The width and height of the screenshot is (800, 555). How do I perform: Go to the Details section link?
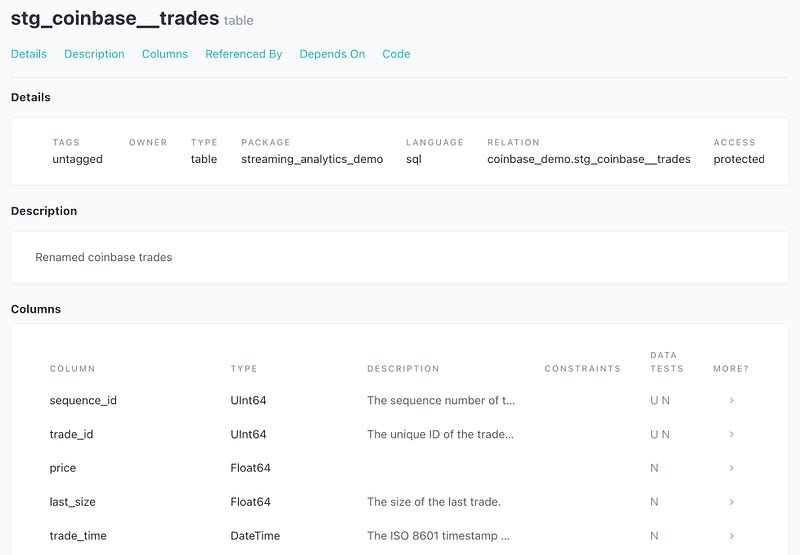point(29,54)
